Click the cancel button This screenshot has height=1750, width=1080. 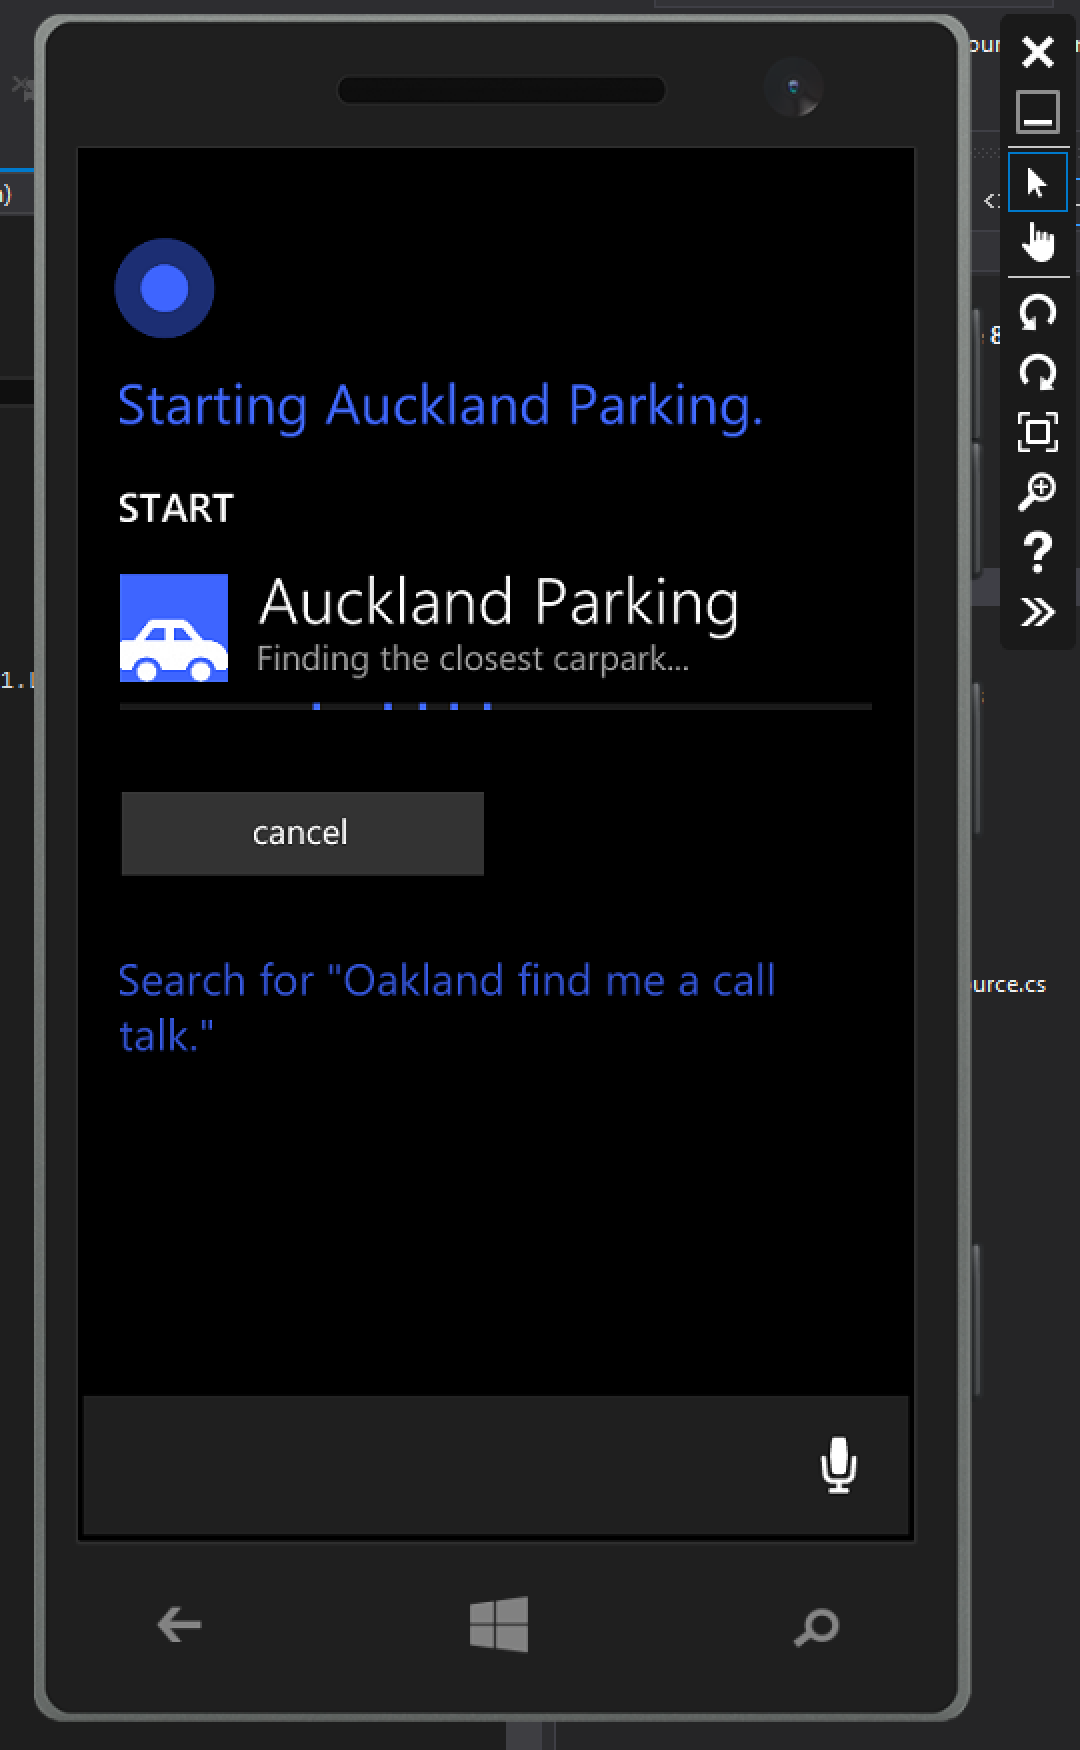(x=303, y=833)
